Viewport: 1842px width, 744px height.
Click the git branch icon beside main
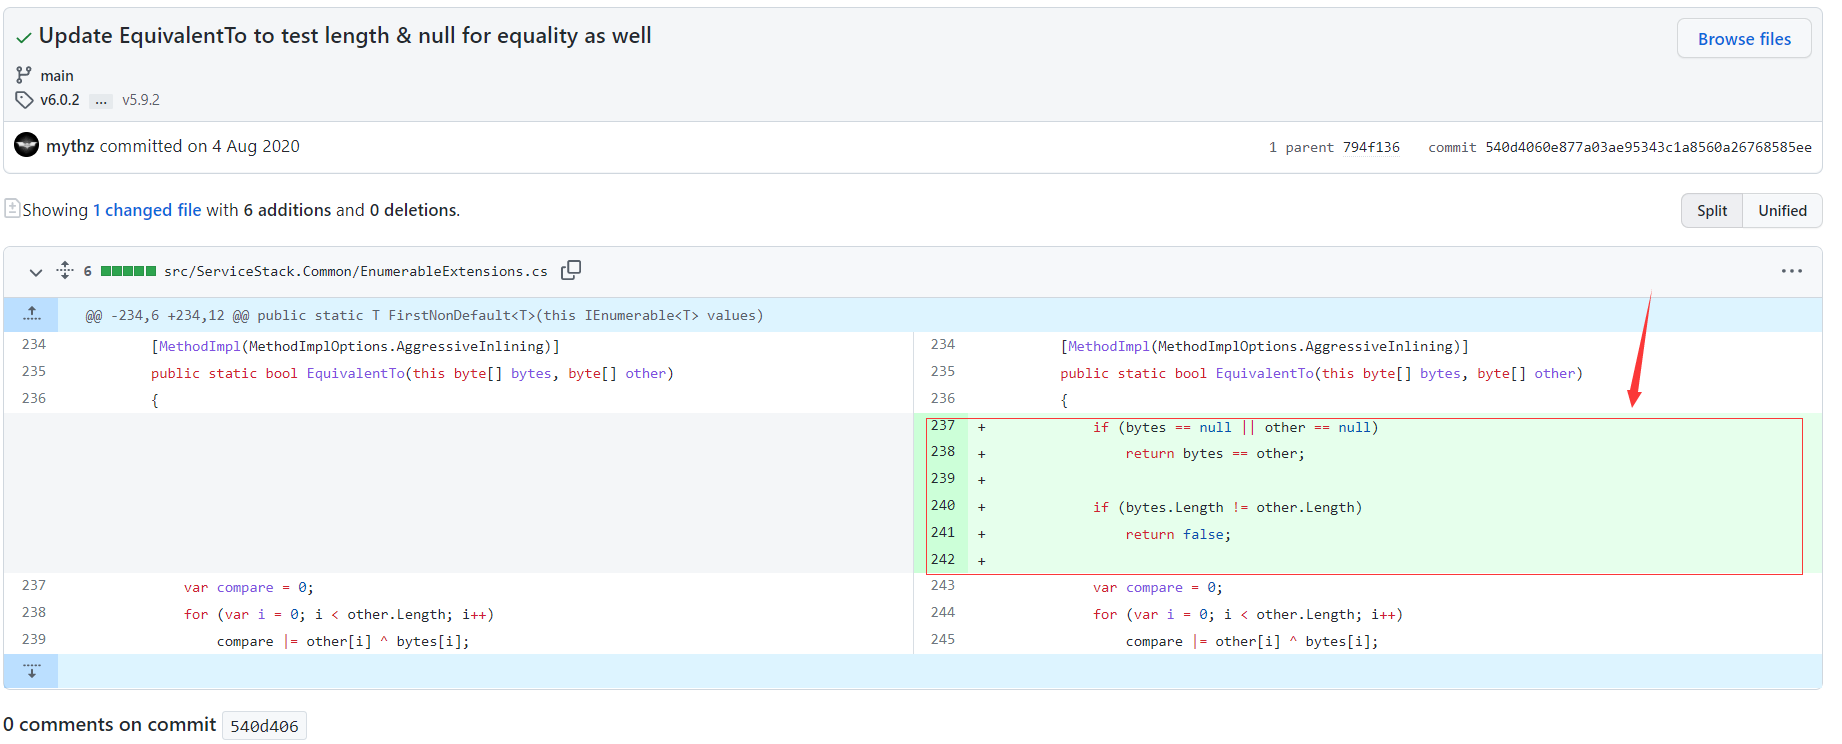pos(24,75)
